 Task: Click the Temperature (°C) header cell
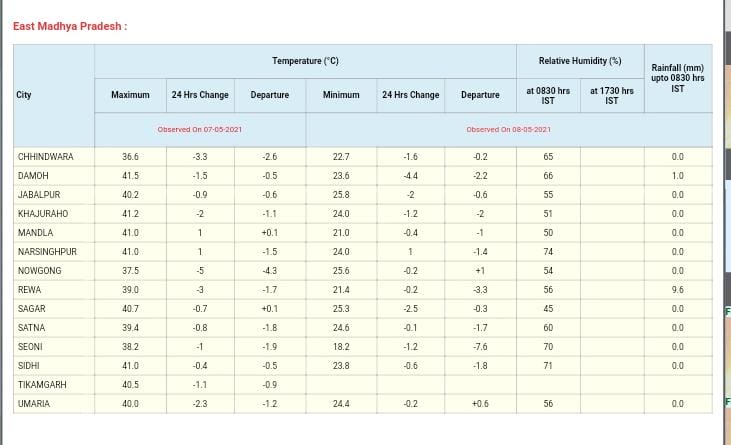pyautogui.click(x=305, y=61)
